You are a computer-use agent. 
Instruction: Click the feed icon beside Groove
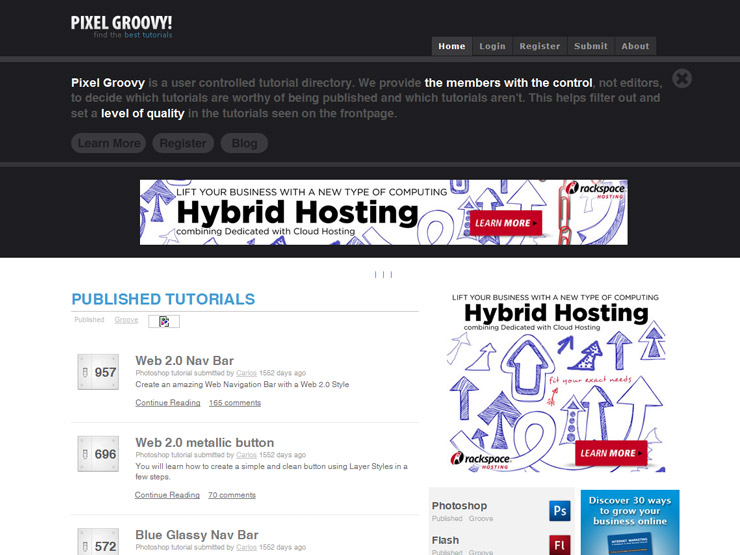(164, 321)
